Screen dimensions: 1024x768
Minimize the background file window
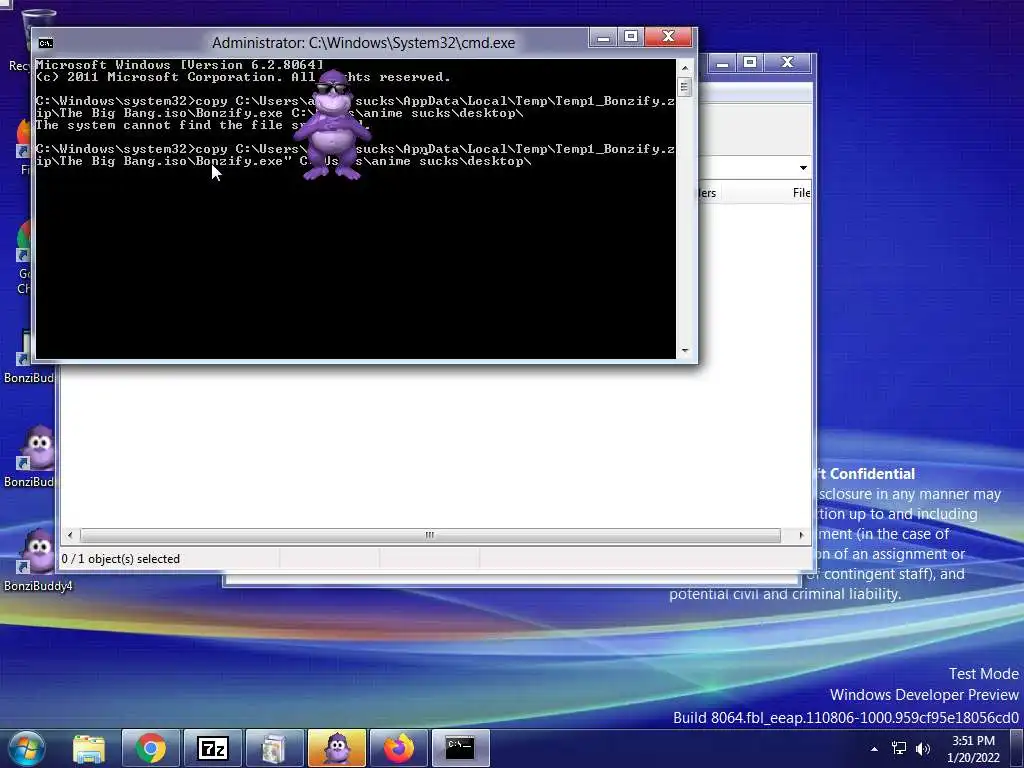tap(722, 63)
